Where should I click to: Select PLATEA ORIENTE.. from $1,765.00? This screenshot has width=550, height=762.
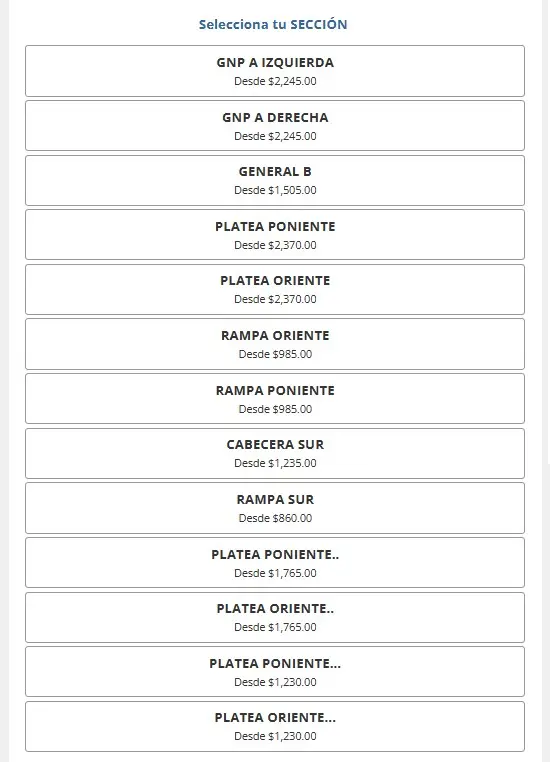pyautogui.click(x=275, y=617)
